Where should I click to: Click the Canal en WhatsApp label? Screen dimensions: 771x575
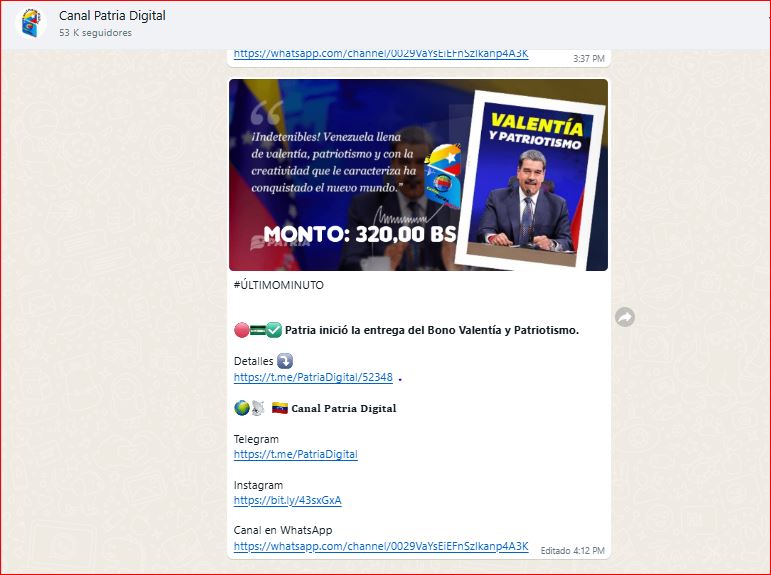pos(283,530)
